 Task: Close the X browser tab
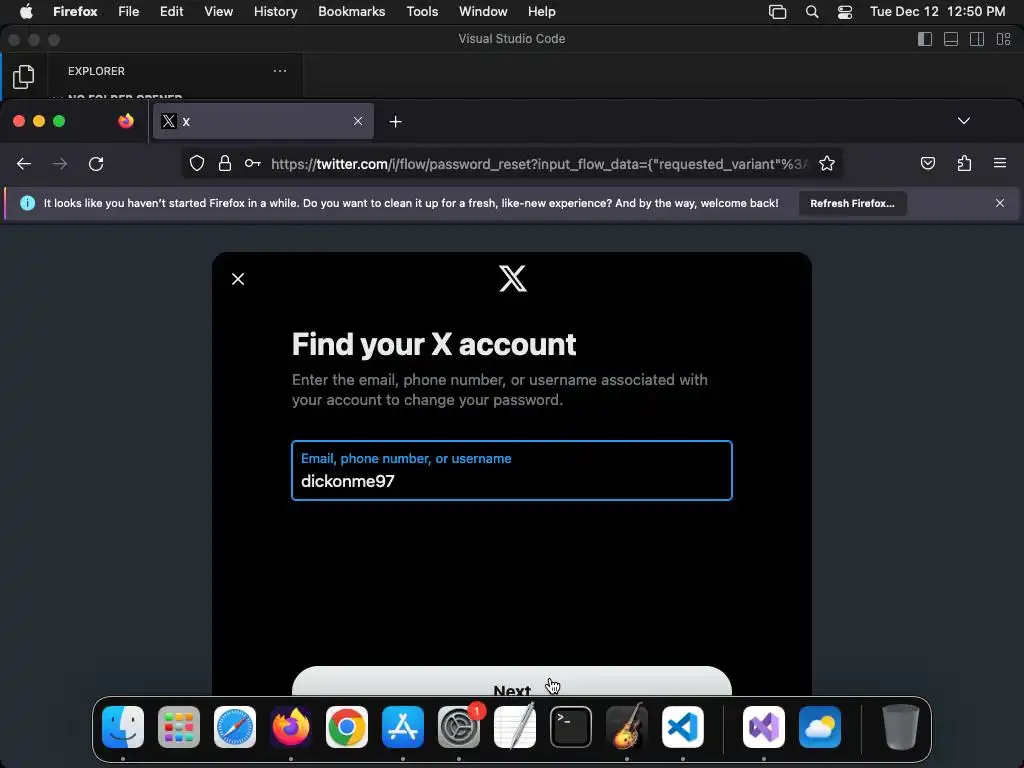pyautogui.click(x=358, y=121)
